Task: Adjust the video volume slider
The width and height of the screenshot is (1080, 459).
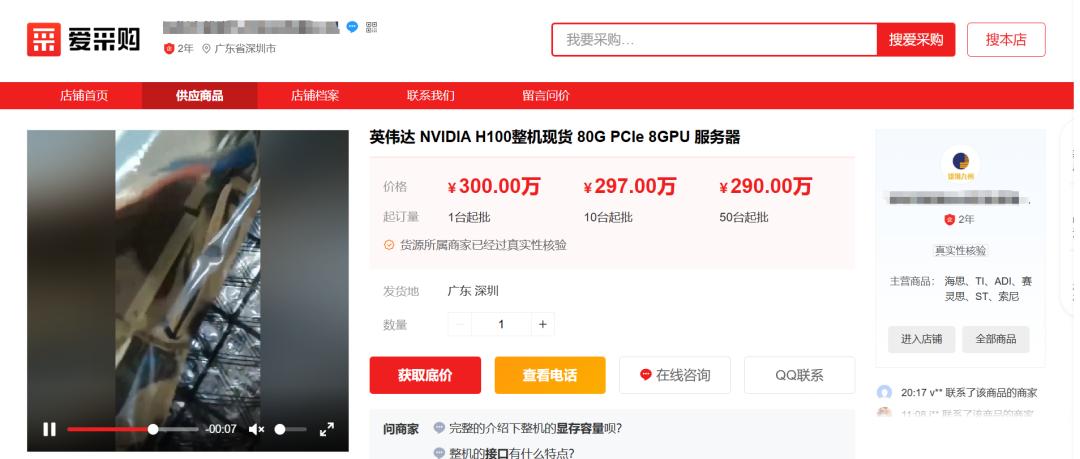Action: pyautogui.click(x=290, y=429)
